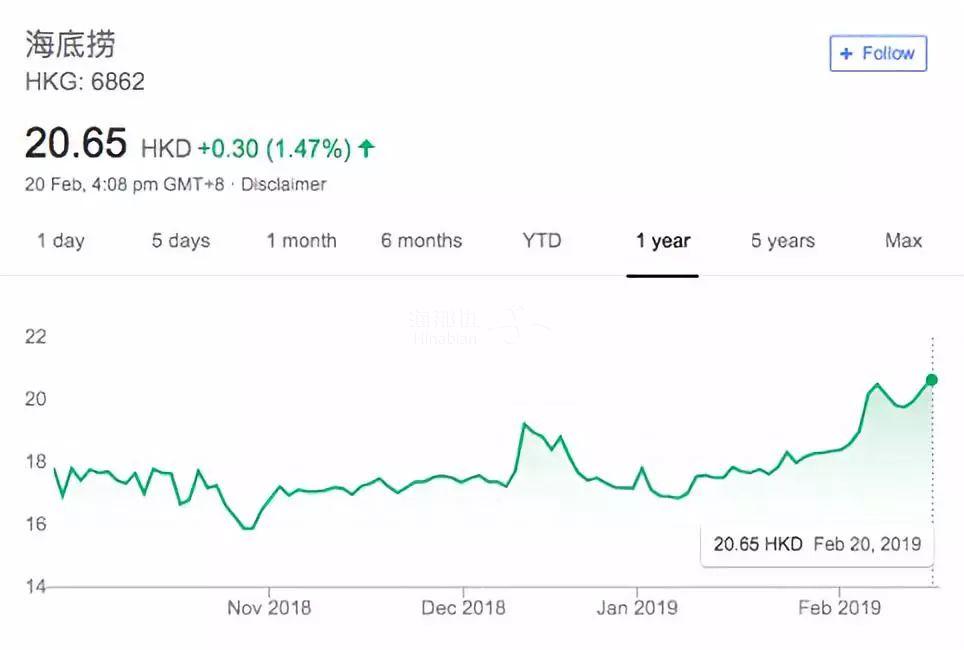
Task: Click the HKG: 6862 ticker text
Action: click(85, 82)
